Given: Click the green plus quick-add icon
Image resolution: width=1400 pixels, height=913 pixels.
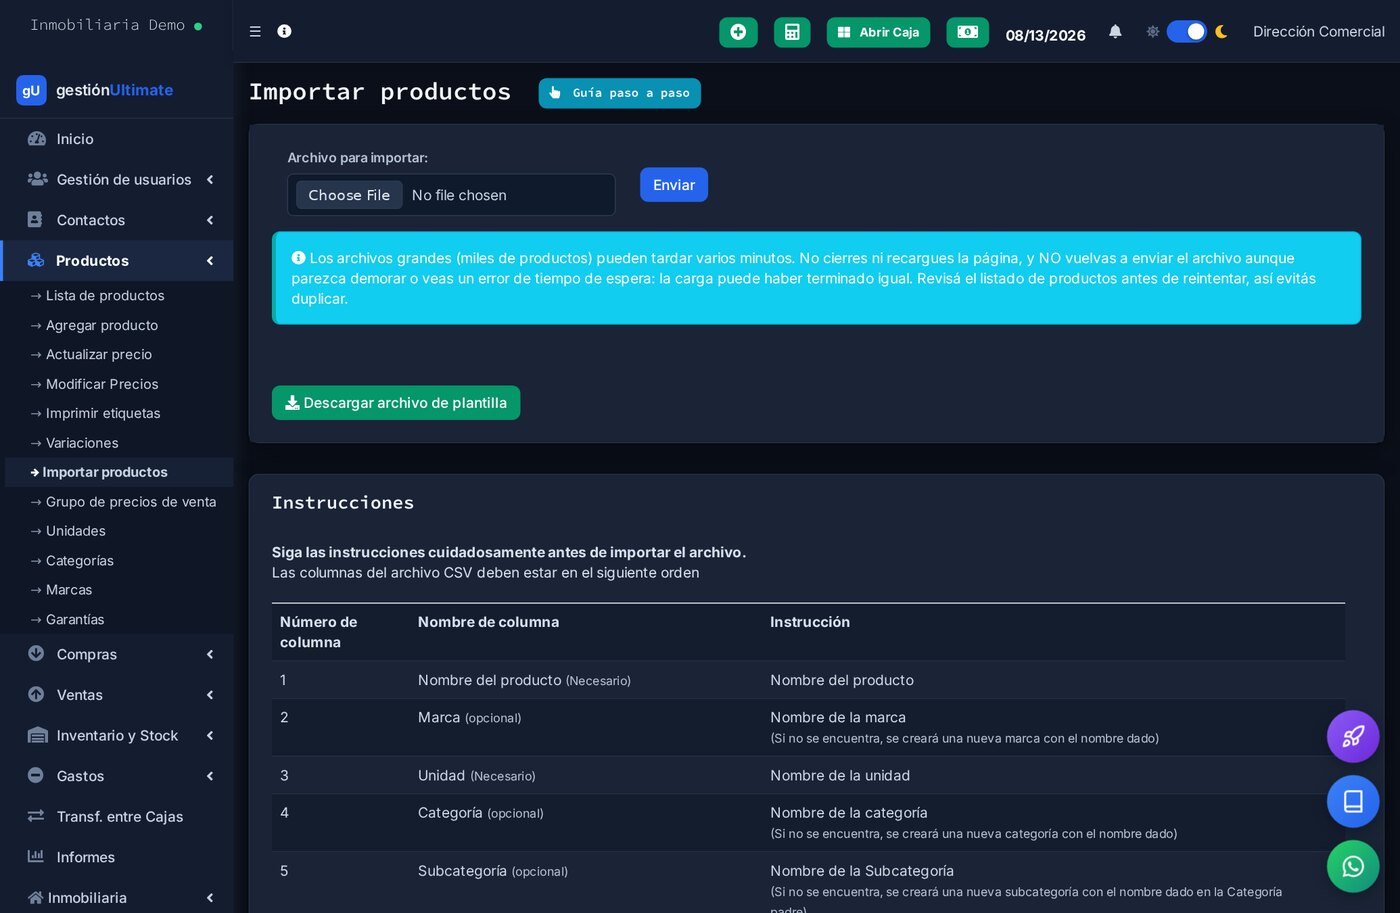Looking at the screenshot, I should click(738, 32).
